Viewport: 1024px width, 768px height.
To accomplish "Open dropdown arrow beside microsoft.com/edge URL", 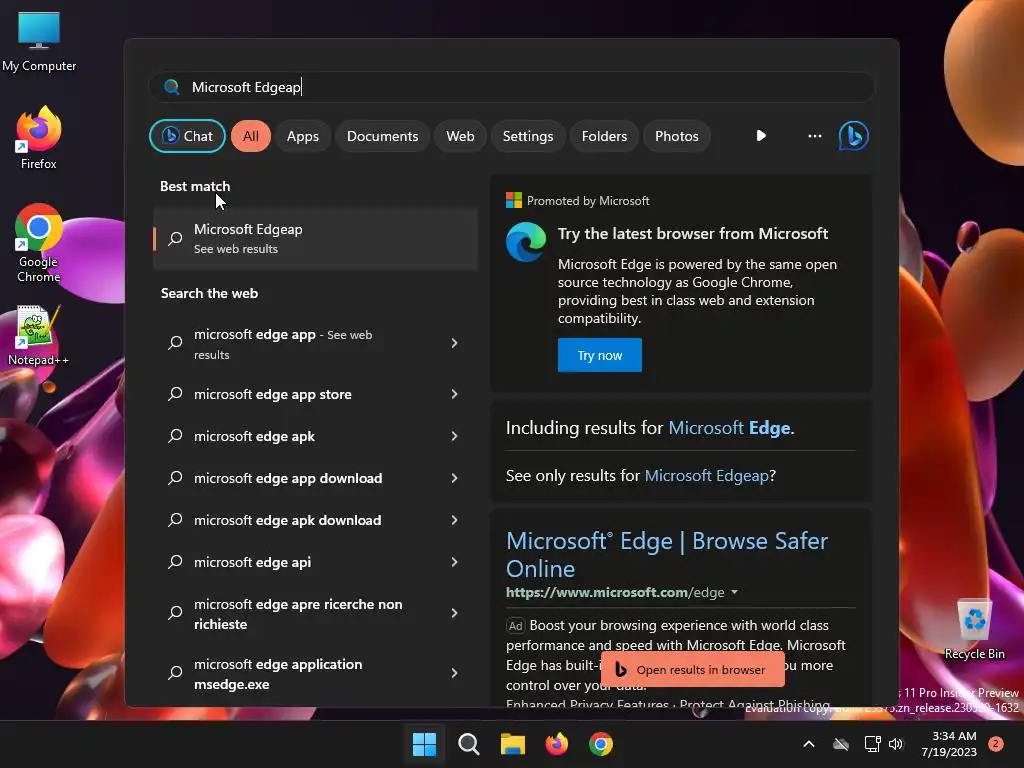I will coord(735,592).
